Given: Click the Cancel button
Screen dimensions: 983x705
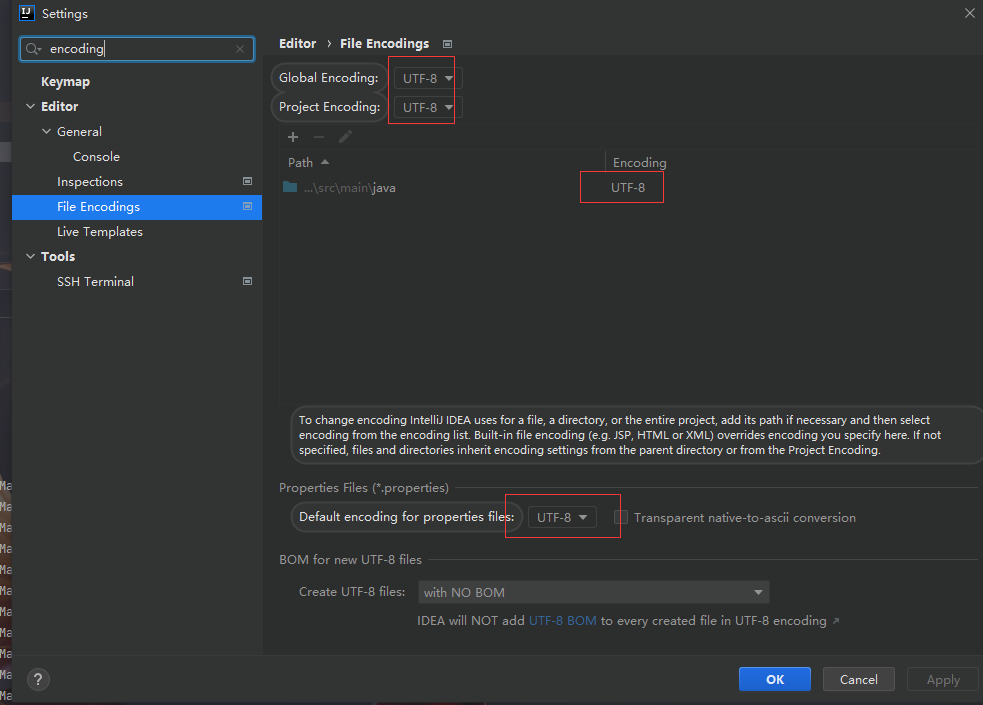Looking at the screenshot, I should point(859,679).
